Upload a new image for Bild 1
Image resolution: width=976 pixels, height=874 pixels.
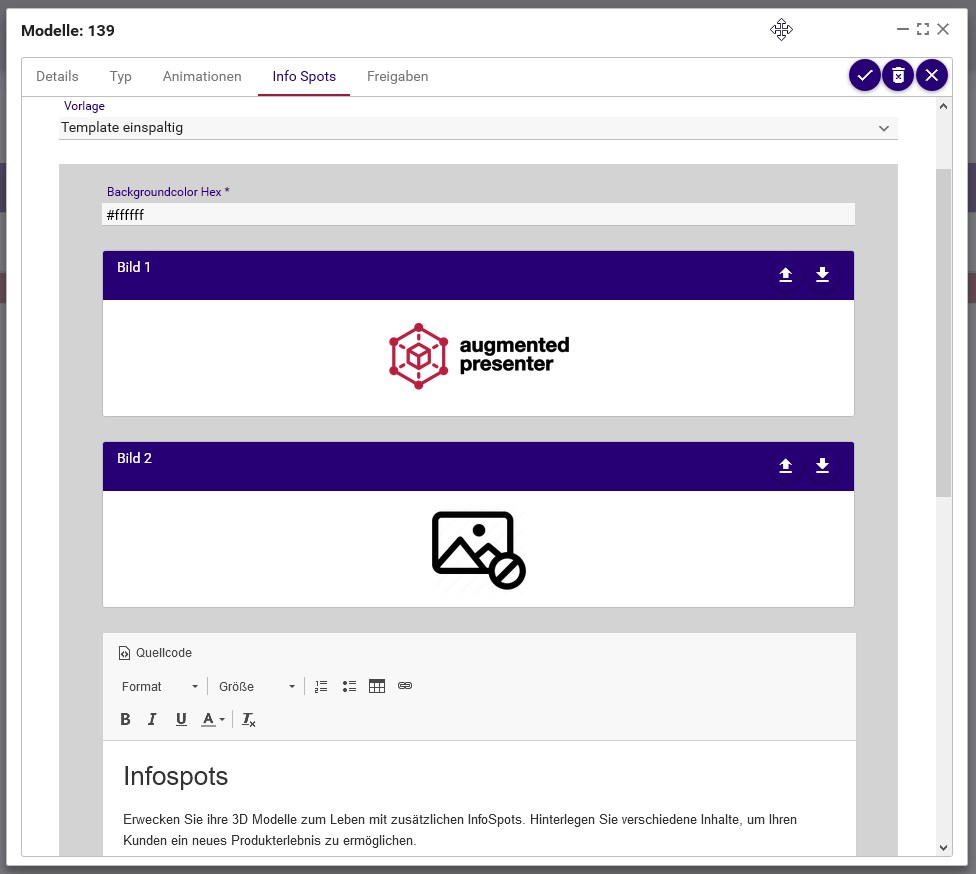click(x=786, y=274)
